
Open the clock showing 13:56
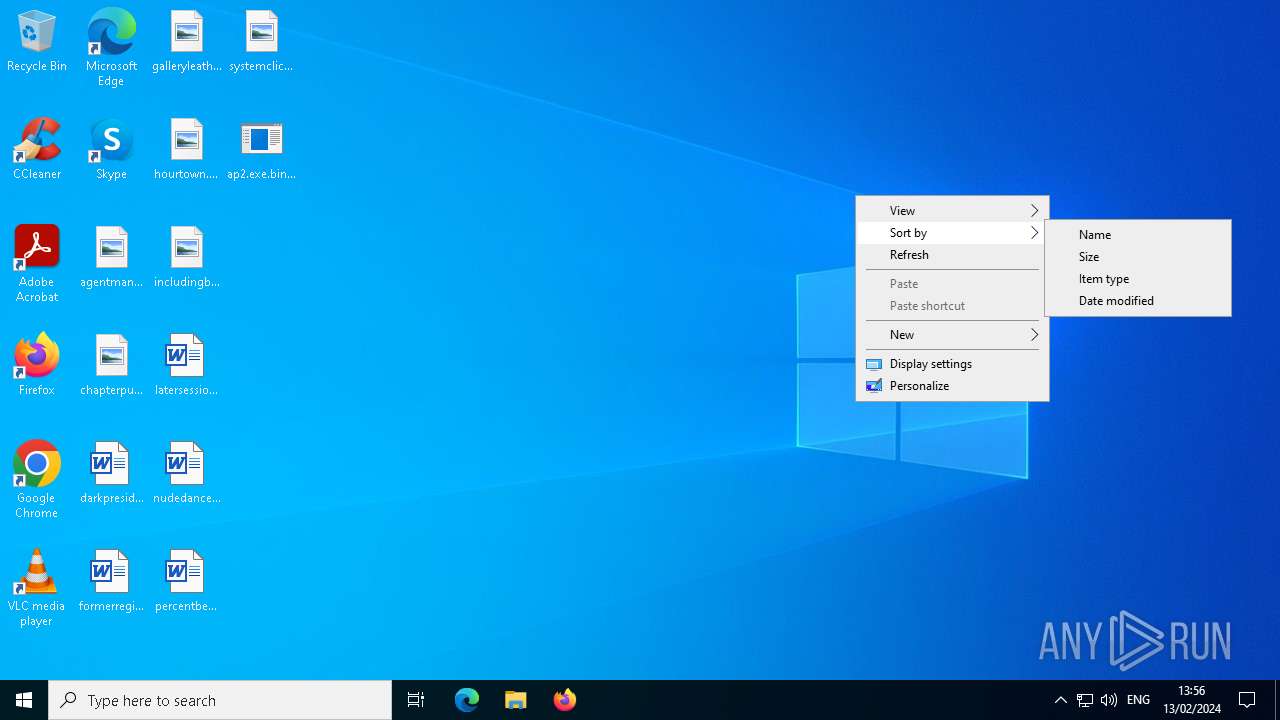1192,700
